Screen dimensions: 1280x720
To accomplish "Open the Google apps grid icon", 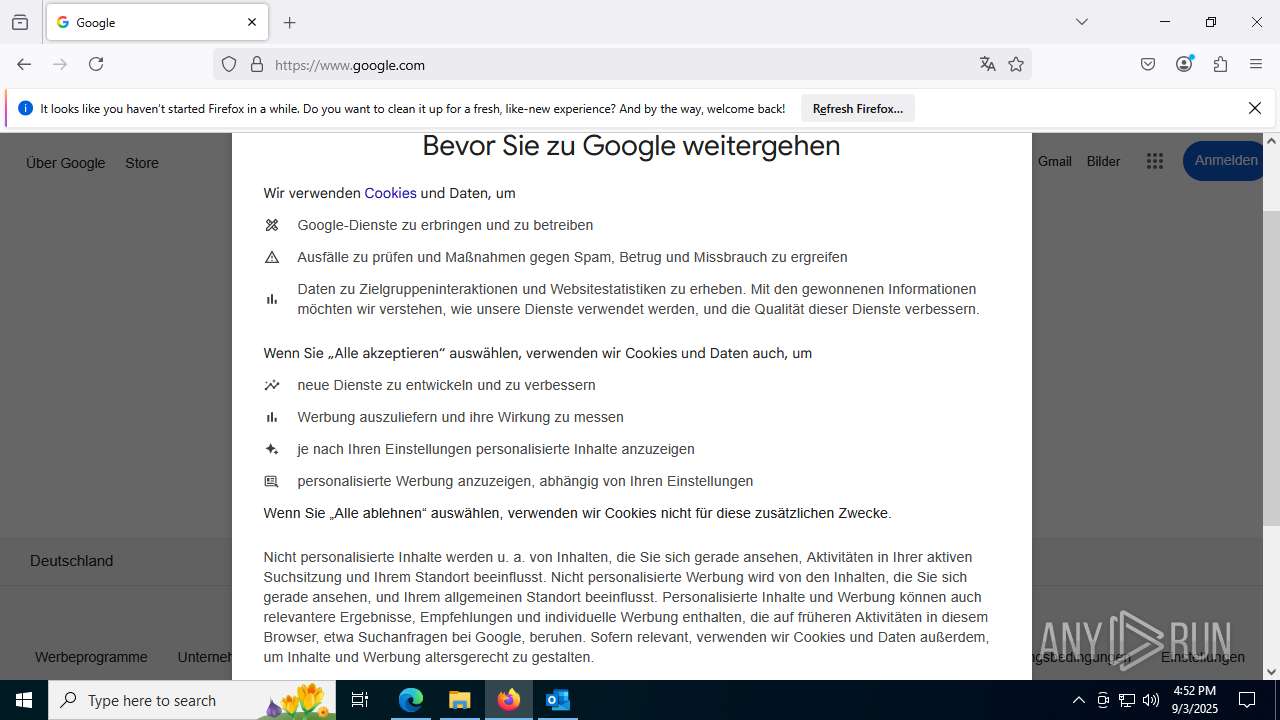I will (x=1155, y=161).
